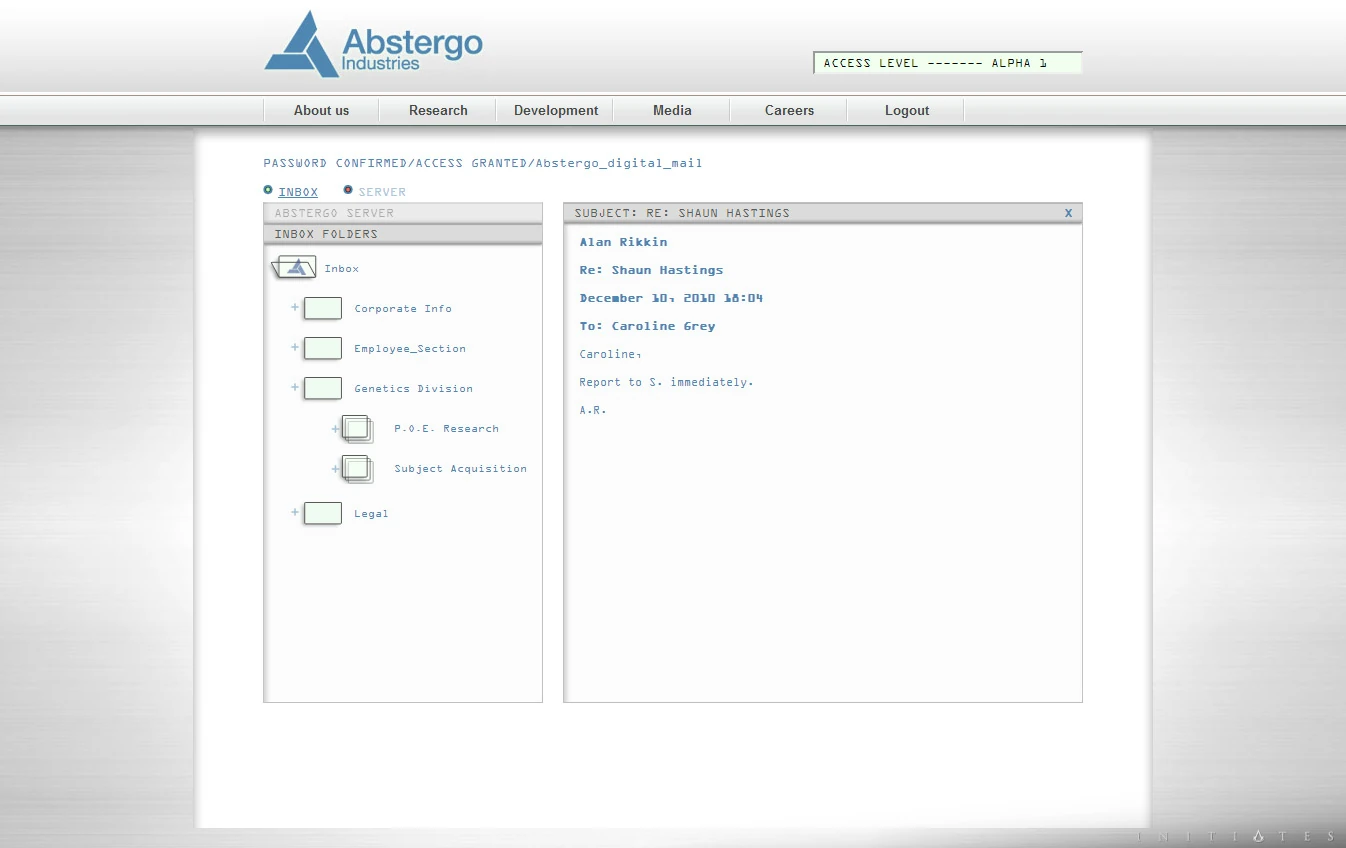This screenshot has height=848, width=1346.
Task: Open the Development menu
Action: point(556,110)
